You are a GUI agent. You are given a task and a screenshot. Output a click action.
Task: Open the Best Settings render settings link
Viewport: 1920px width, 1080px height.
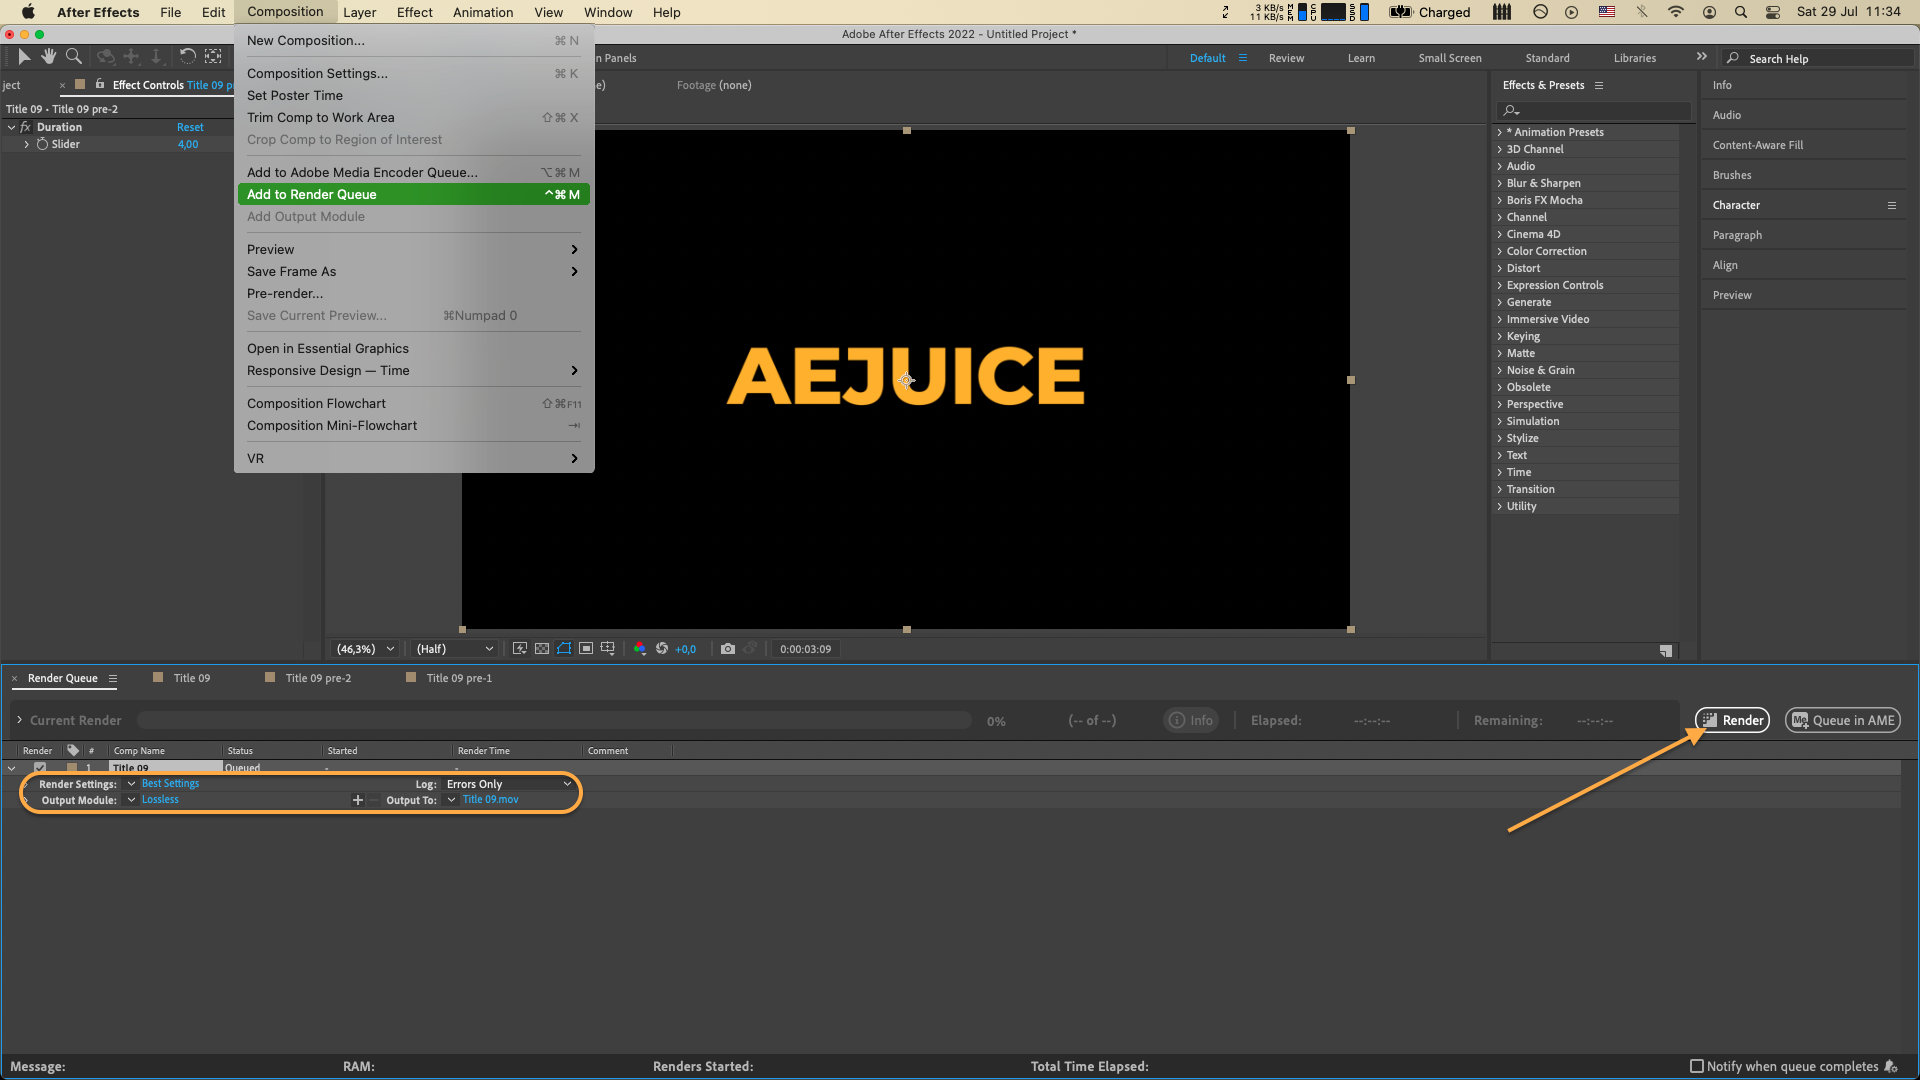(170, 784)
